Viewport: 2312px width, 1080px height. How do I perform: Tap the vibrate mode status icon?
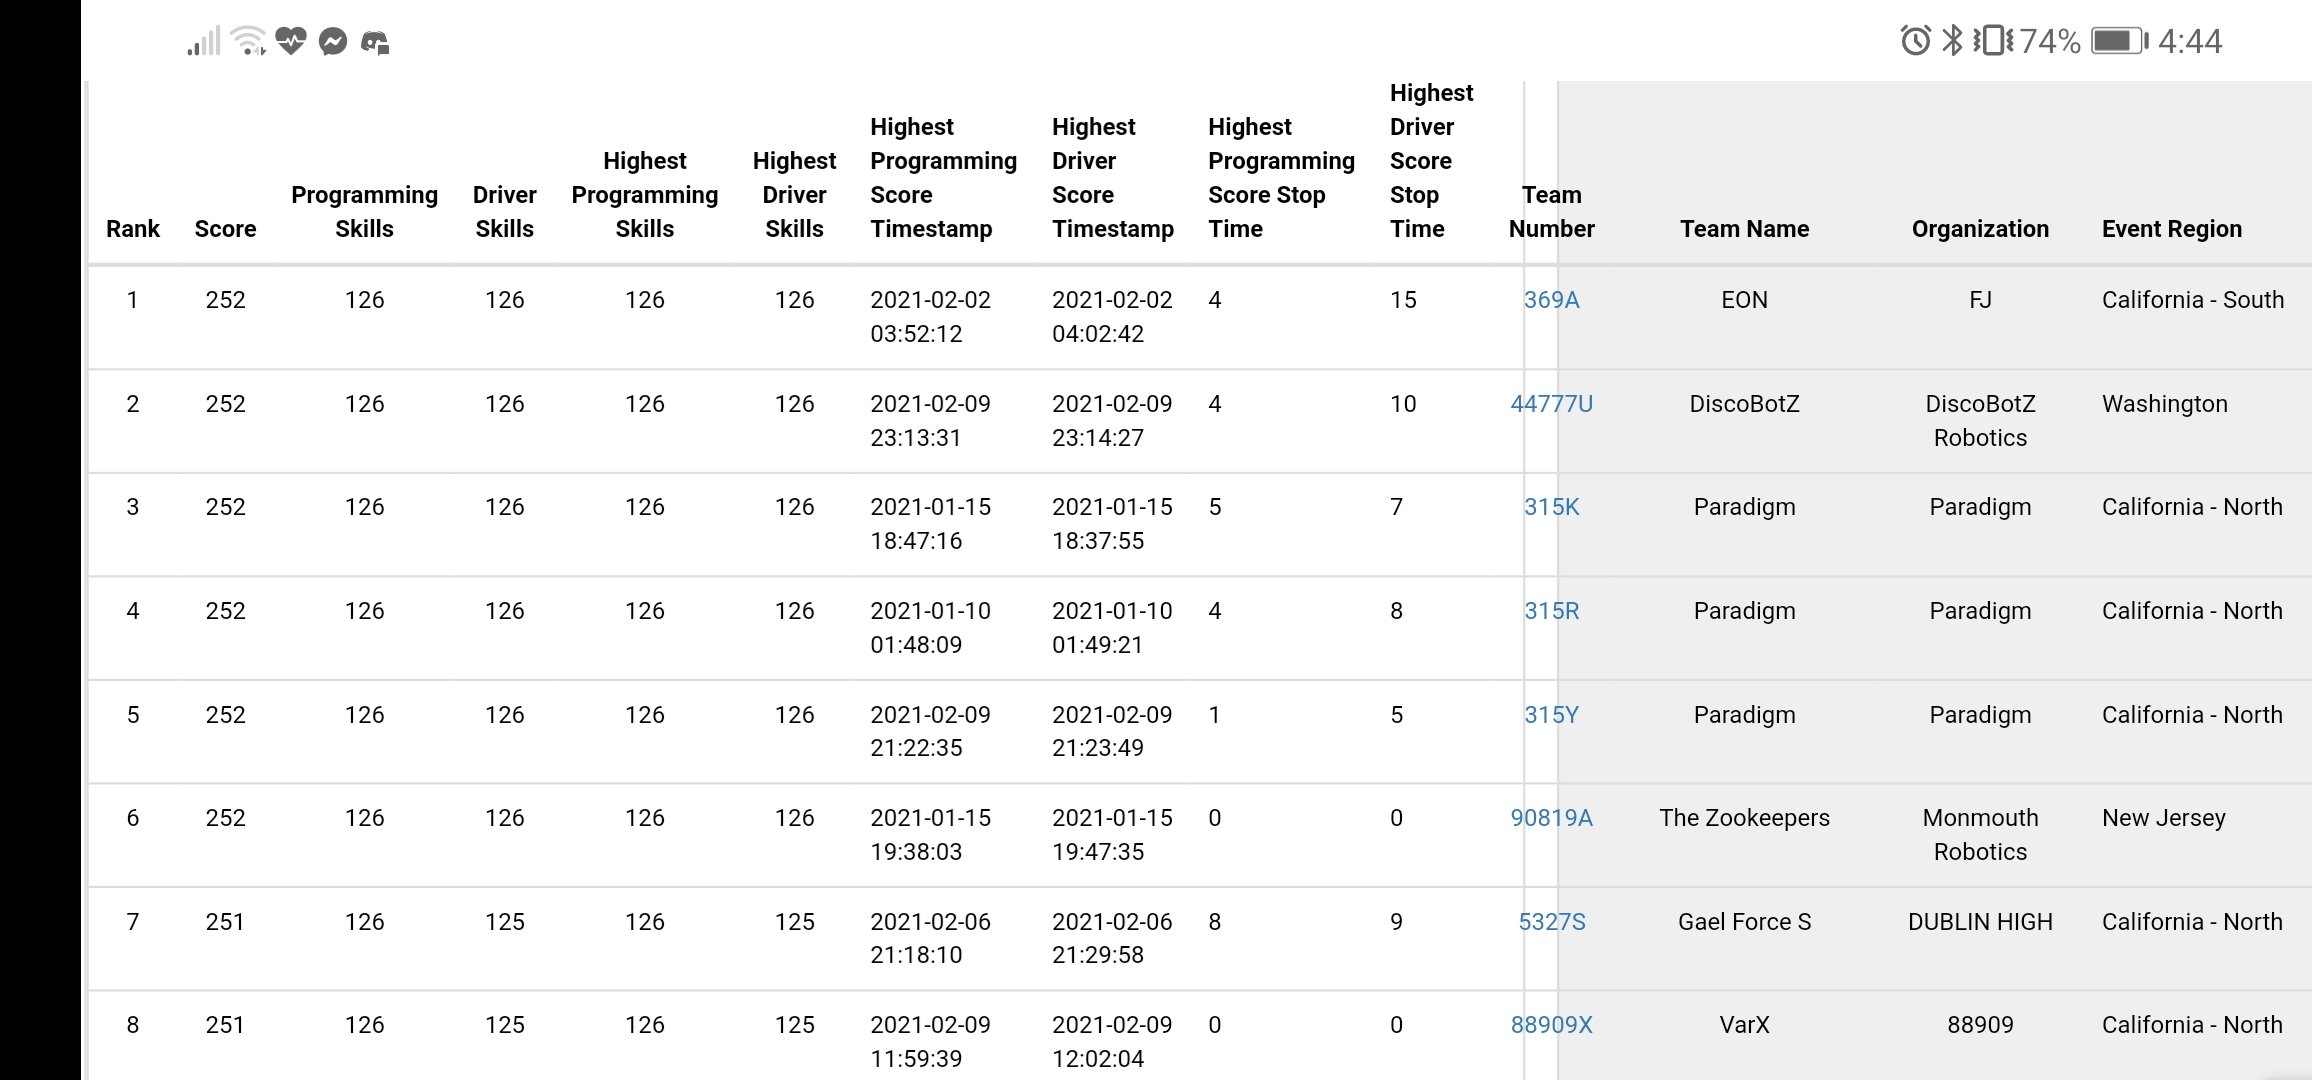point(1992,41)
